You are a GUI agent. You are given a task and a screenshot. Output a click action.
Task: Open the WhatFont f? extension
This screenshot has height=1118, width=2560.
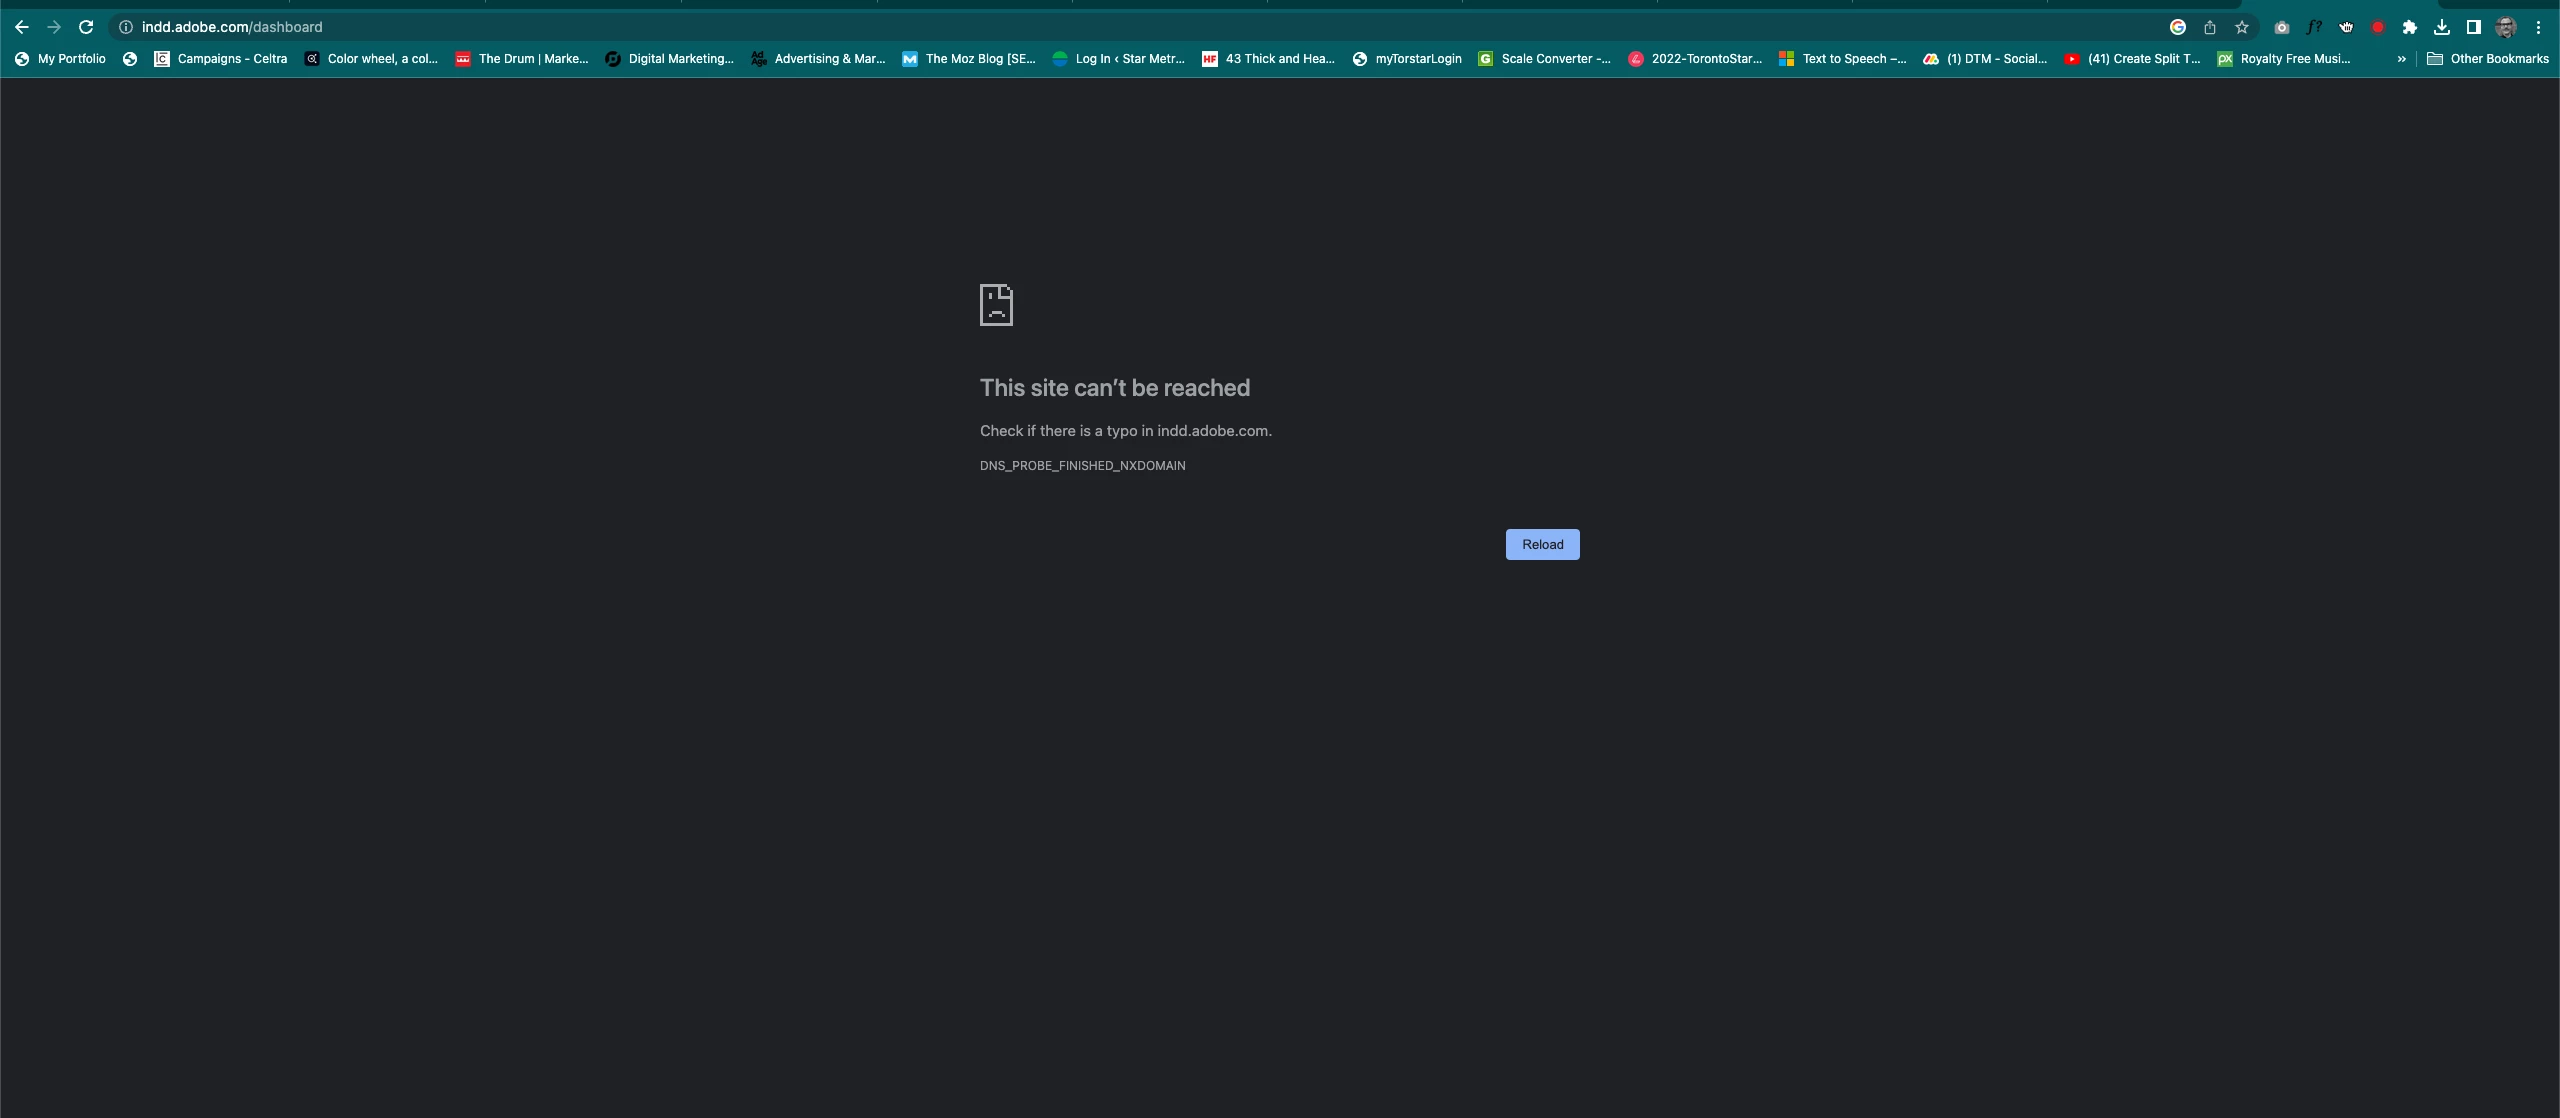[x=2314, y=27]
